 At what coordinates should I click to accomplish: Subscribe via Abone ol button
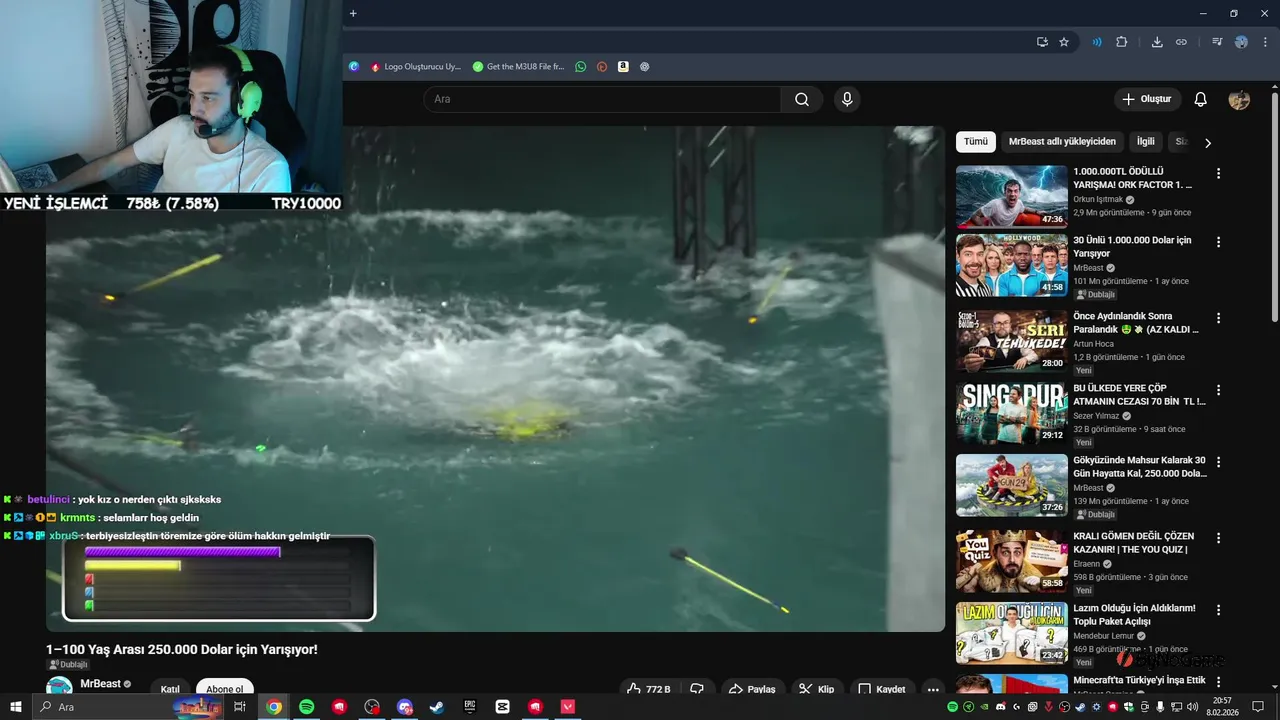225,689
